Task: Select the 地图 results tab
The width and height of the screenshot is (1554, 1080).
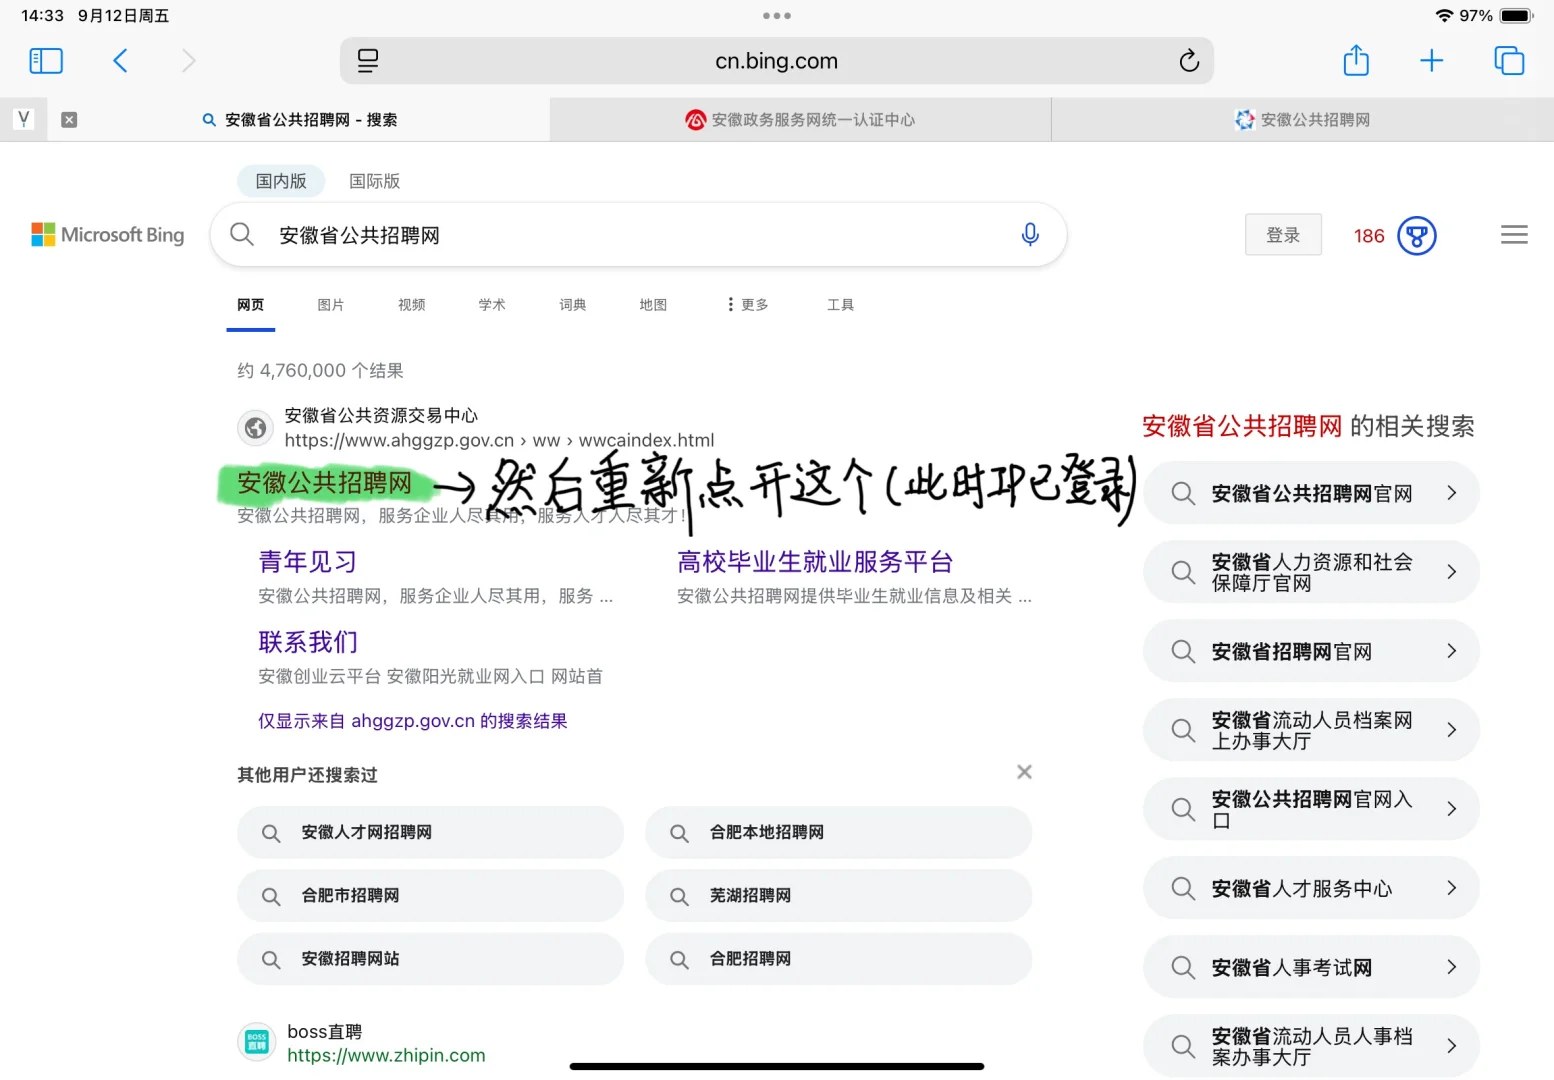Action: (x=653, y=305)
